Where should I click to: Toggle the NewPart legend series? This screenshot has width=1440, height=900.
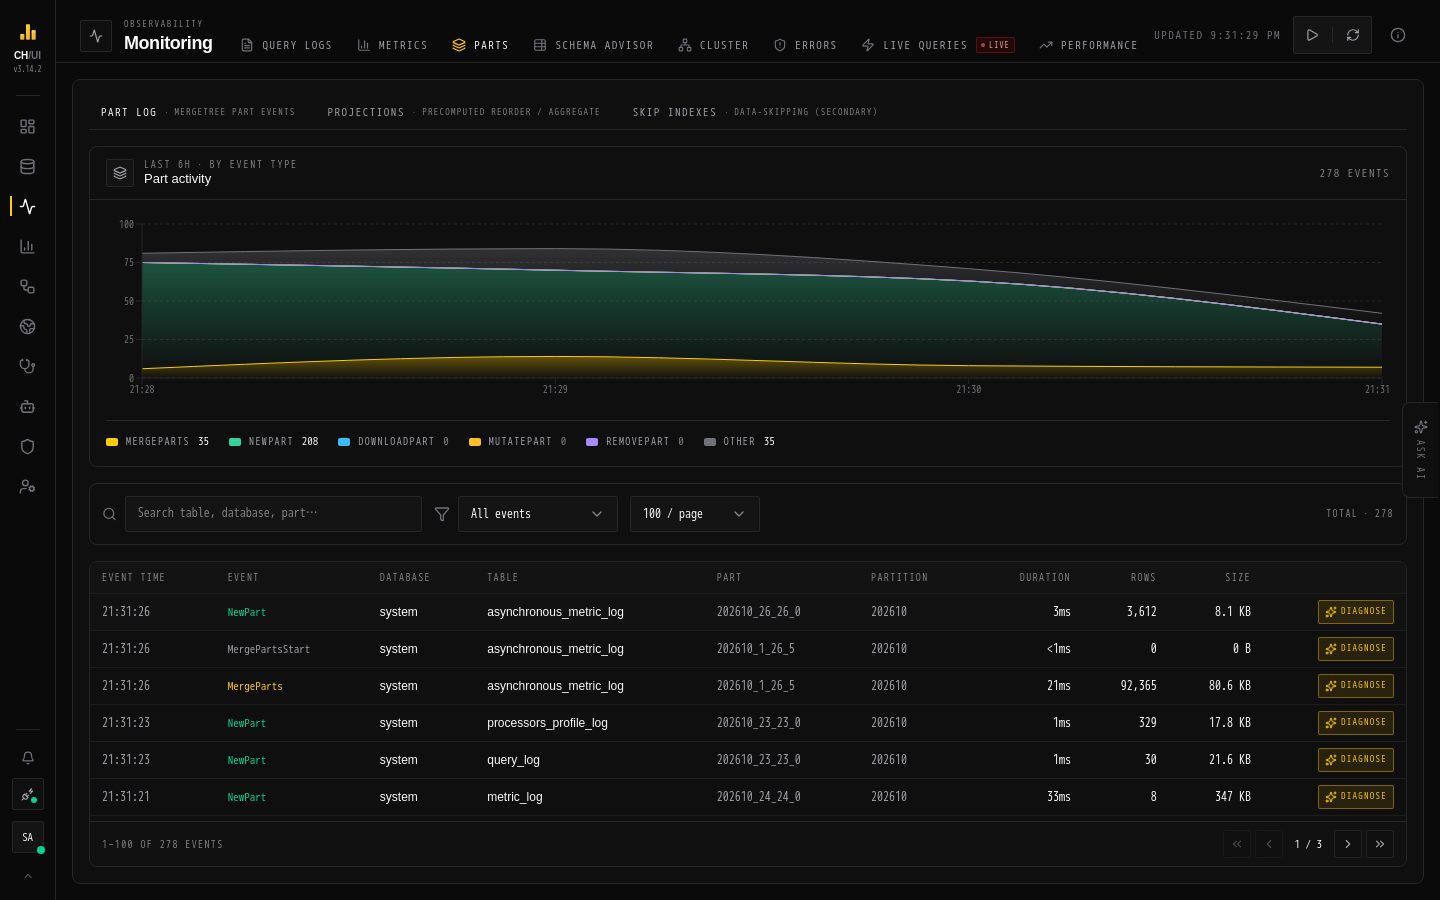pyautogui.click(x=273, y=442)
